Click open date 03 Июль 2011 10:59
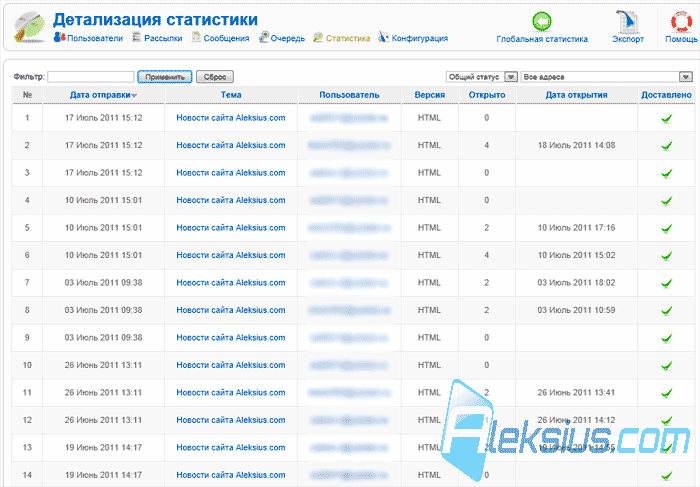Image resolution: width=700 pixels, height=487 pixels. coord(576,310)
